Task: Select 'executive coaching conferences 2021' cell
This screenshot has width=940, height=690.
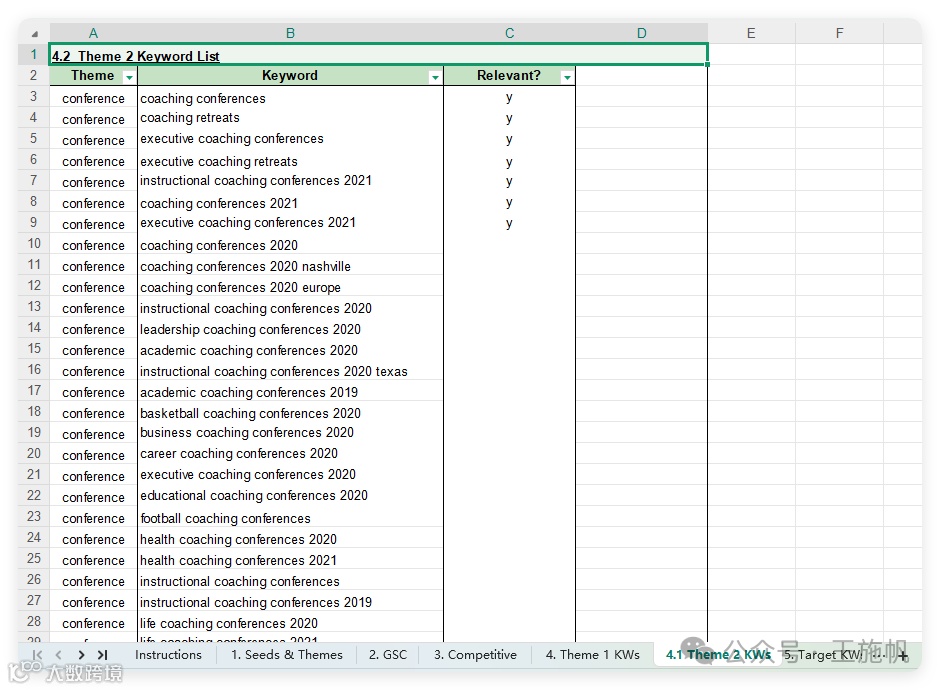Action: (x=291, y=222)
